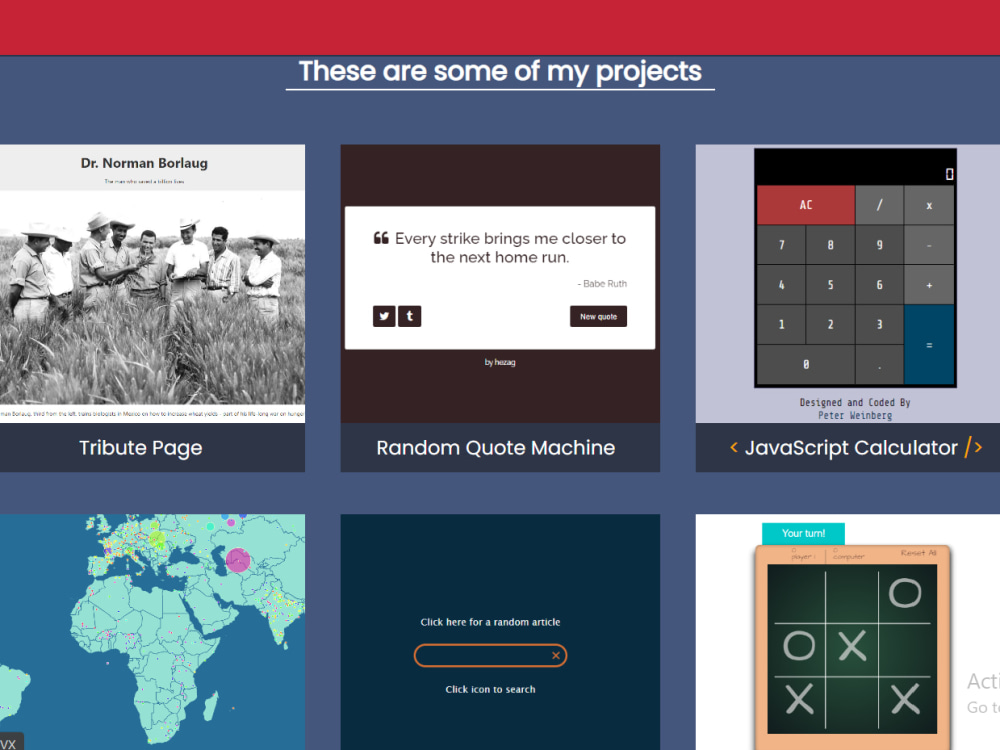Click the equals key on calculator
The width and height of the screenshot is (1000, 750).
pos(929,344)
